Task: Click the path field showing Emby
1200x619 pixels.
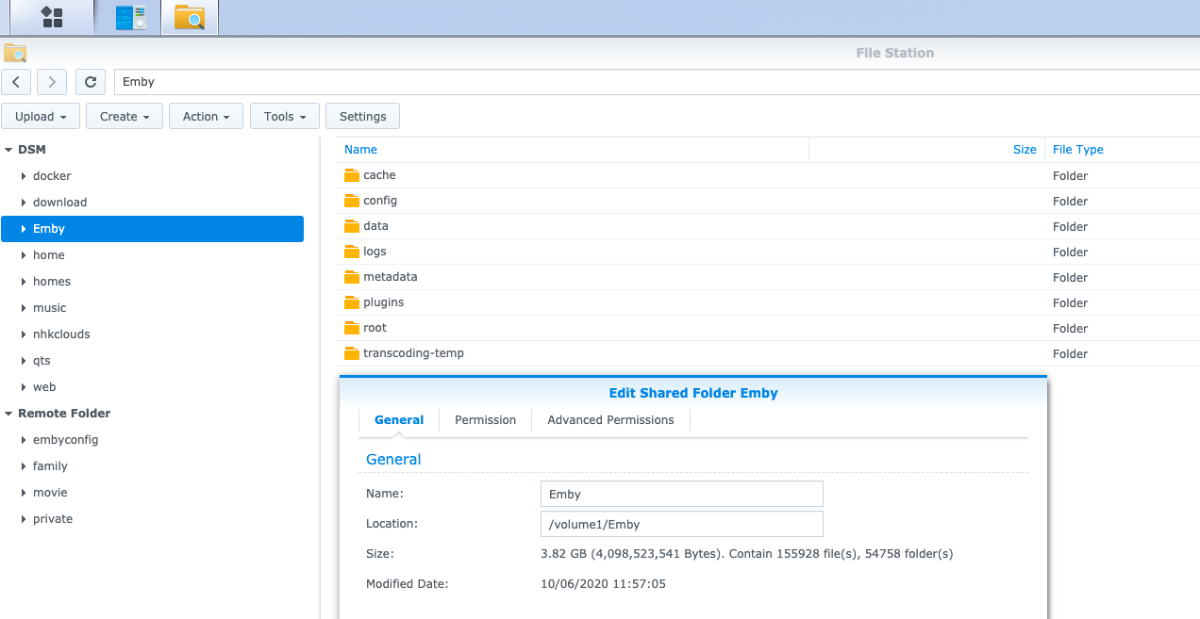Action: (x=657, y=82)
